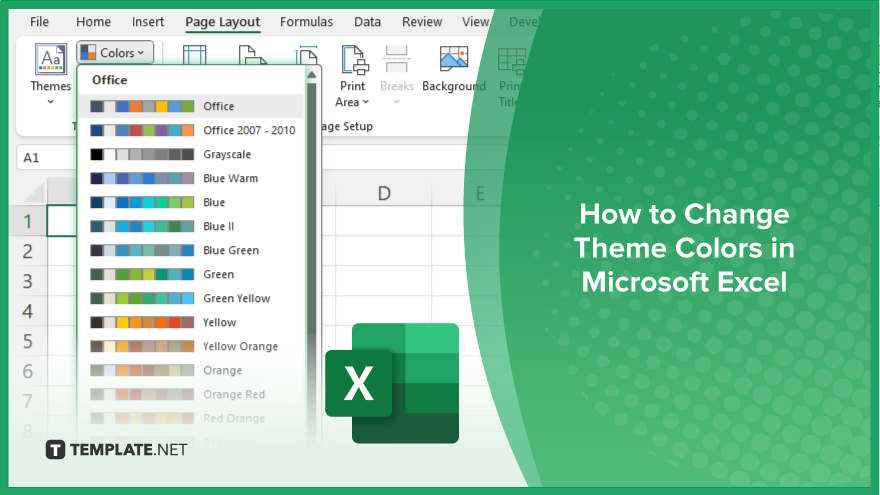Apply the Green theme colors

[x=192, y=274]
